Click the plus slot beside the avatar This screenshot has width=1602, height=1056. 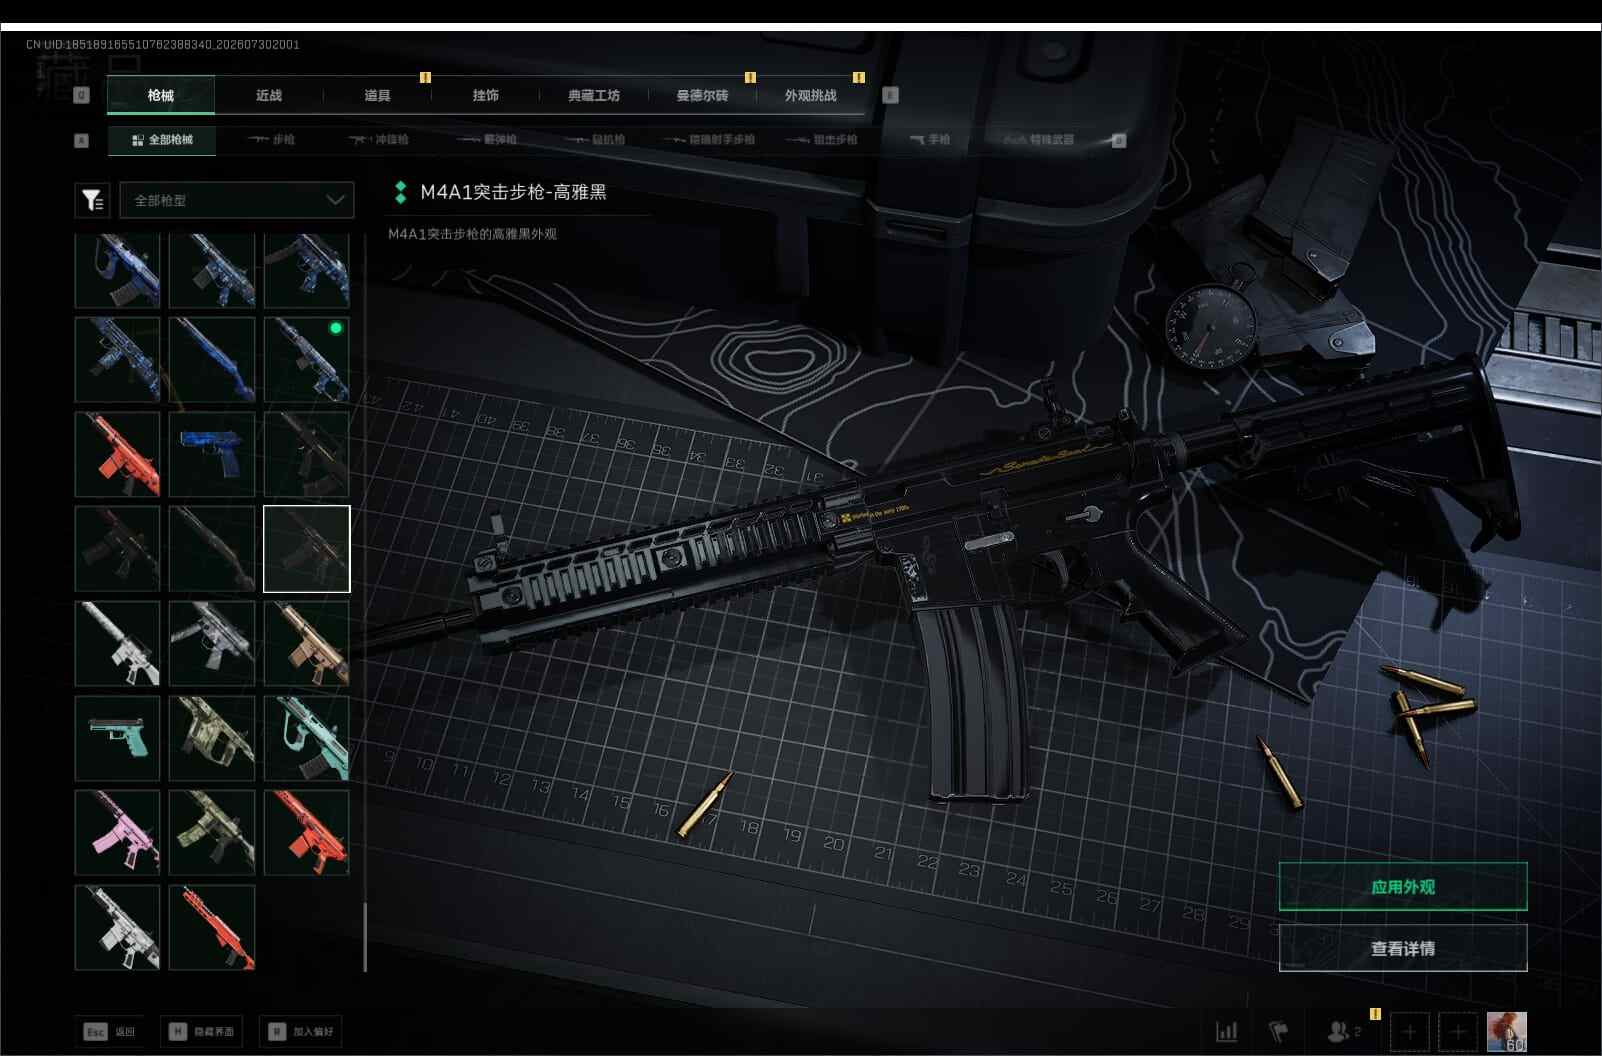click(x=1458, y=1031)
